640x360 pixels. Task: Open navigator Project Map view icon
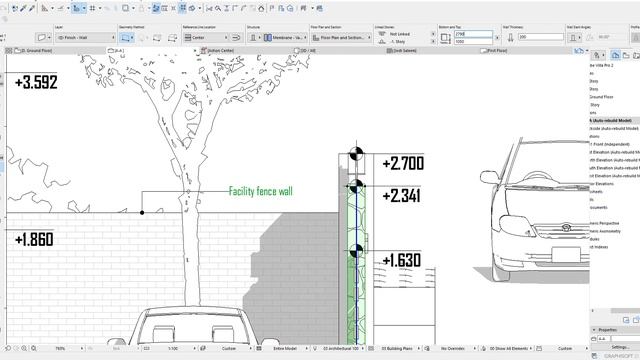(615, 55)
